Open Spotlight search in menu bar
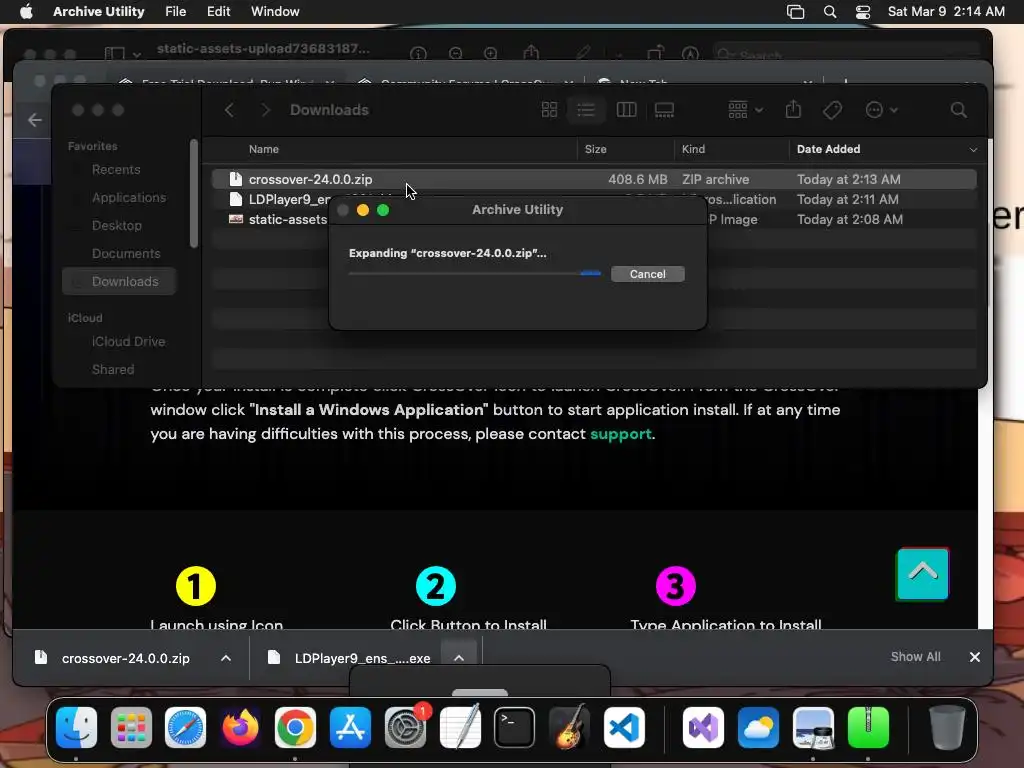 coord(829,12)
